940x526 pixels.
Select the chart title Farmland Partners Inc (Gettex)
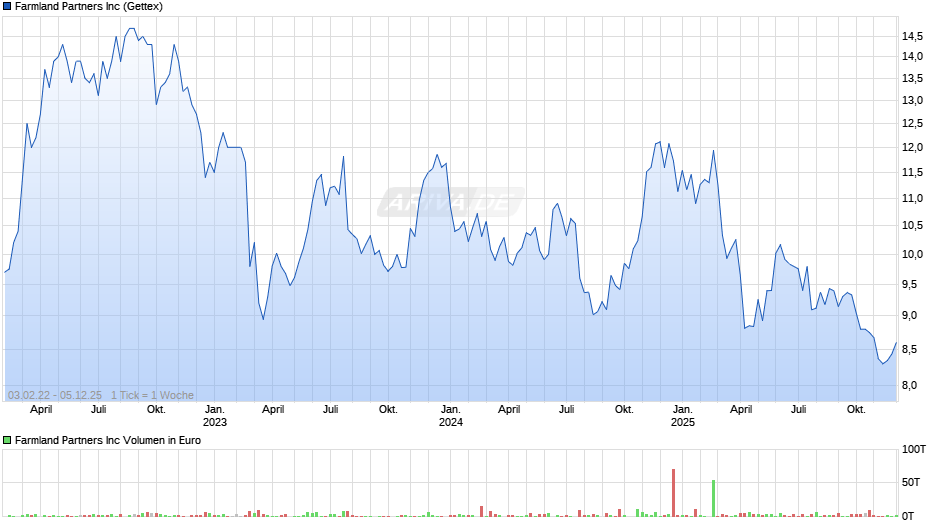(89, 7)
